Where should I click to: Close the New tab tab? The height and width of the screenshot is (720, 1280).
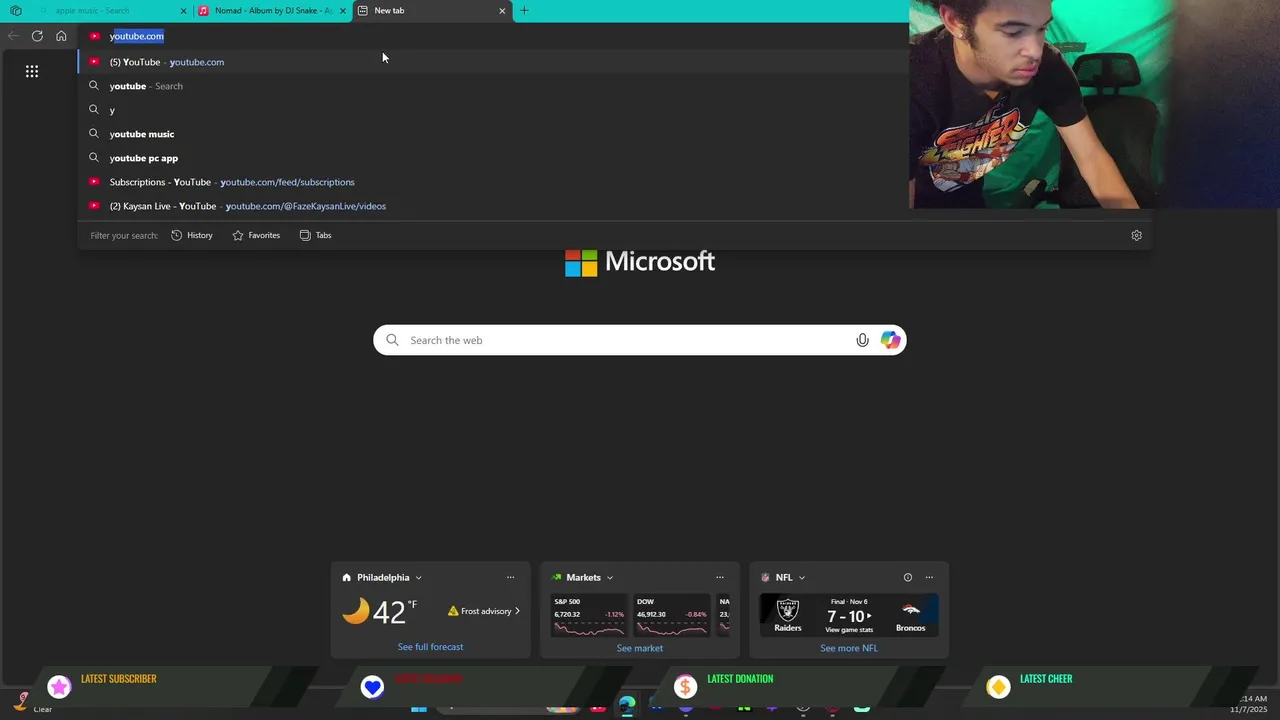502,11
